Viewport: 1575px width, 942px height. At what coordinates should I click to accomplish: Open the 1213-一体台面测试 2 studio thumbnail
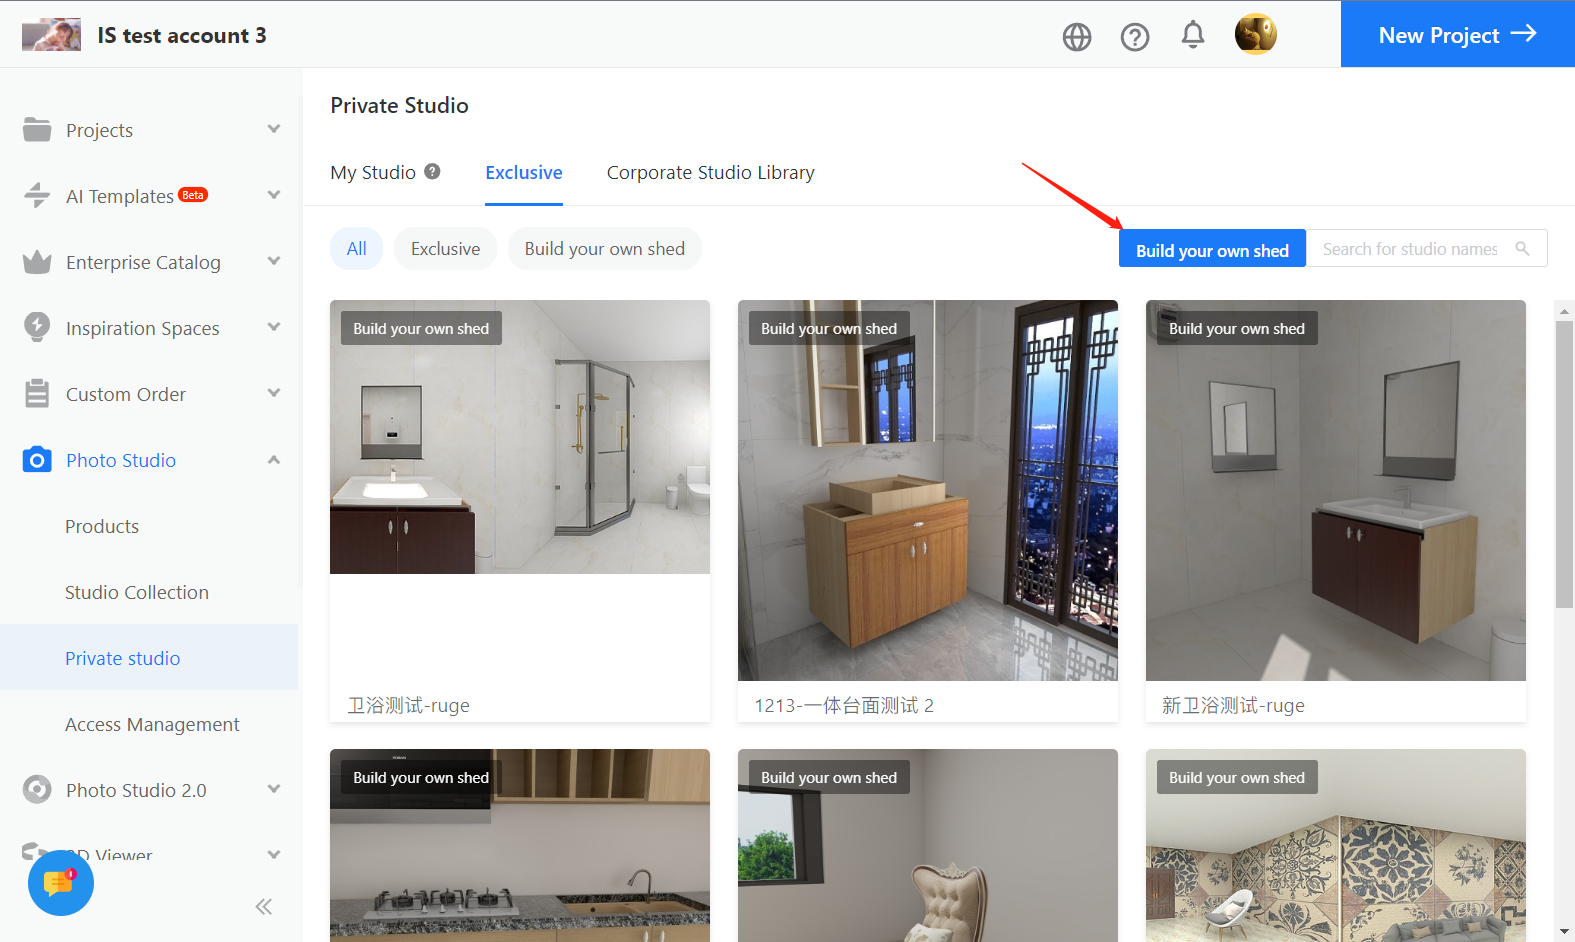click(927, 490)
